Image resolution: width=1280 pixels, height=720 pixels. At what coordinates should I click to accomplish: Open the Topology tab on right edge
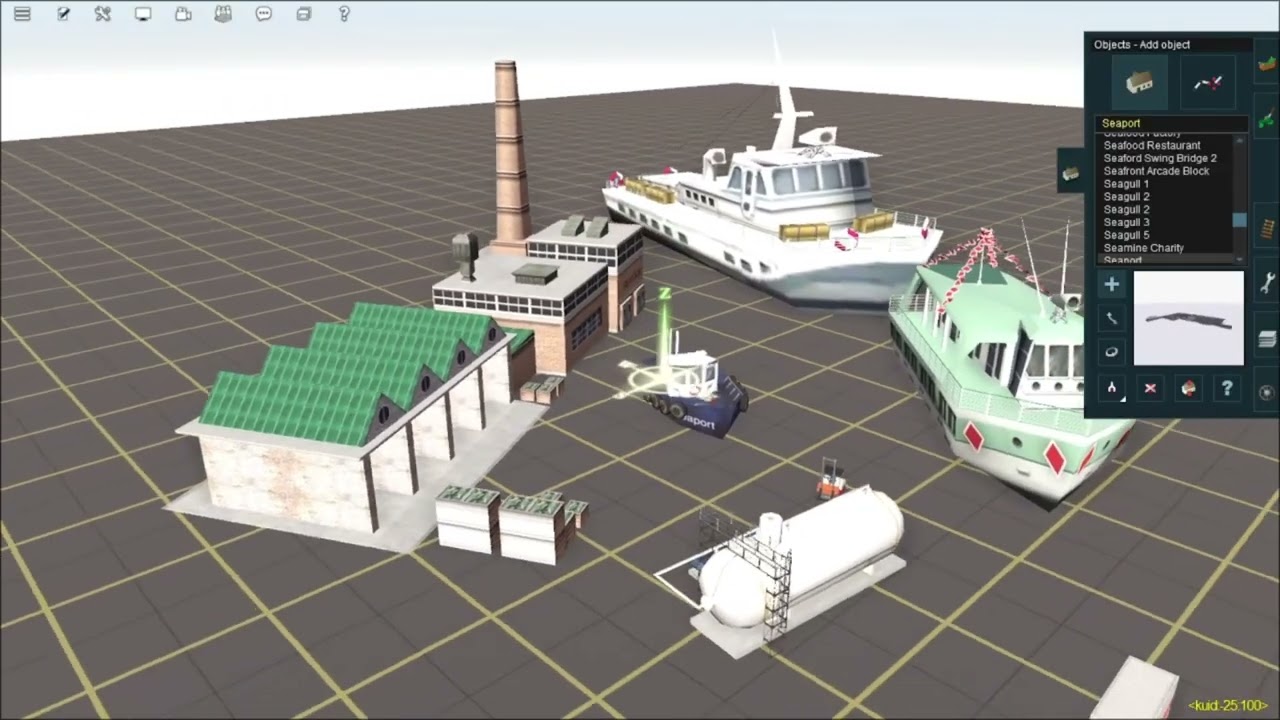tap(1267, 60)
